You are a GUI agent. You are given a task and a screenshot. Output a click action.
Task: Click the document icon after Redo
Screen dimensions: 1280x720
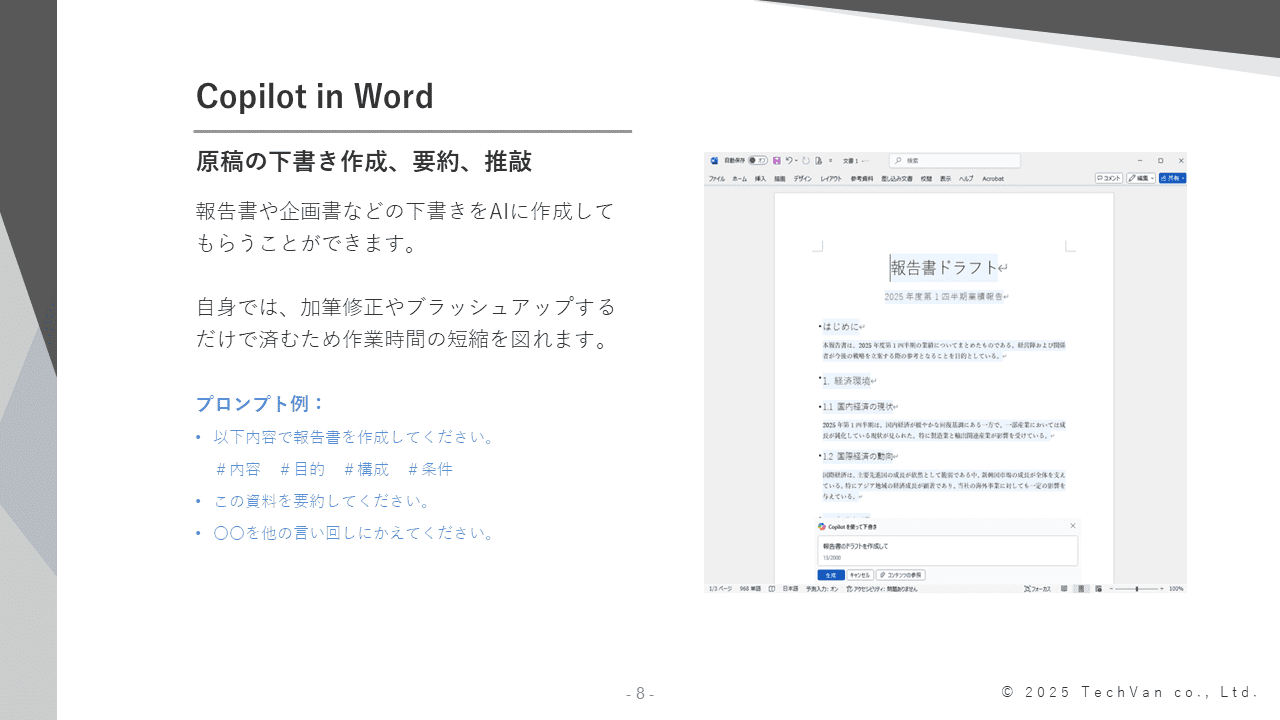coord(818,160)
